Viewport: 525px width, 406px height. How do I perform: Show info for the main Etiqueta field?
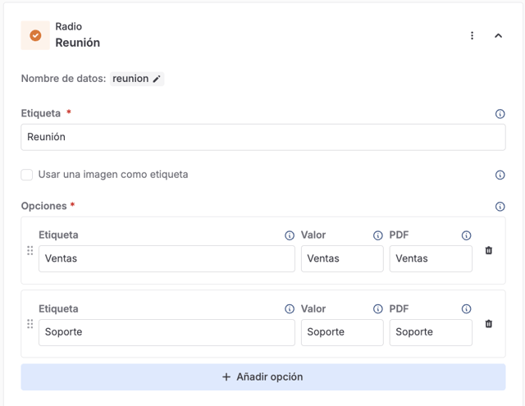(x=500, y=114)
